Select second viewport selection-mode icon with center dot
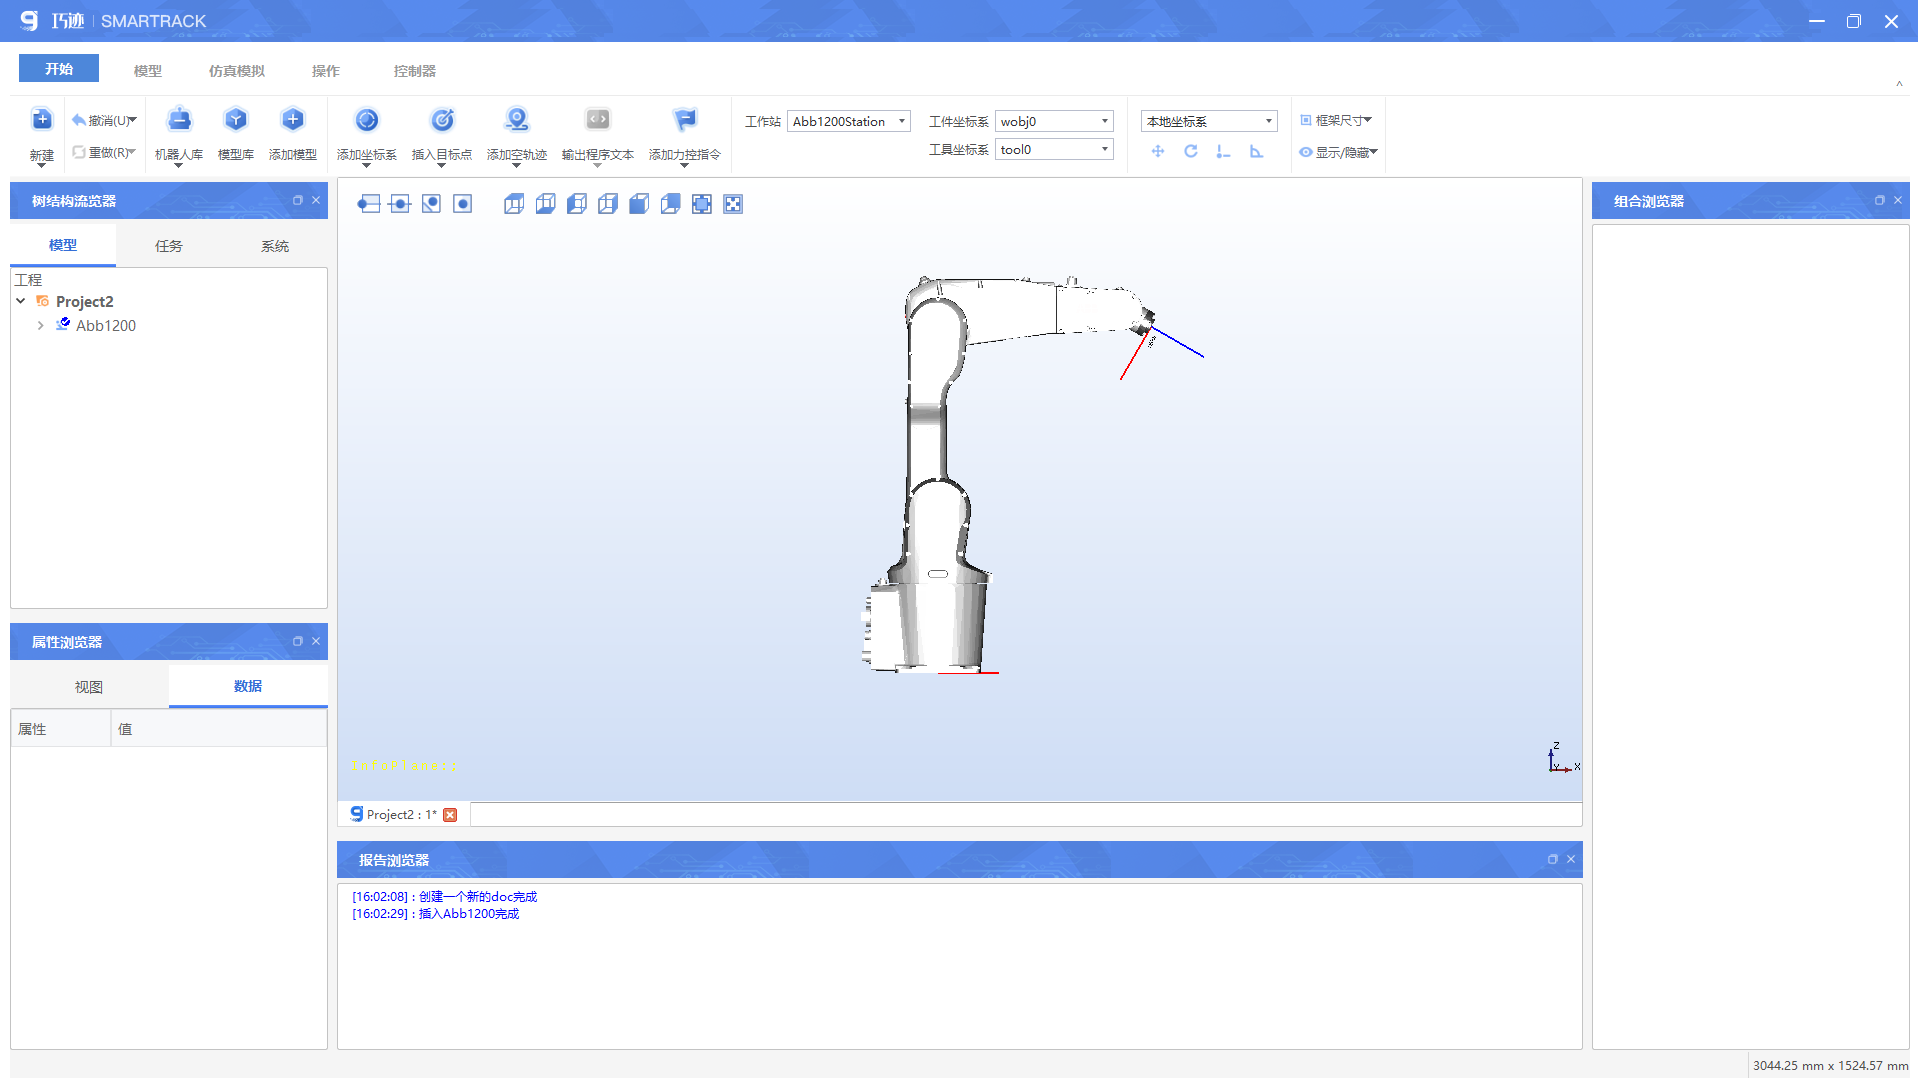The width and height of the screenshot is (1918, 1078). [x=400, y=204]
